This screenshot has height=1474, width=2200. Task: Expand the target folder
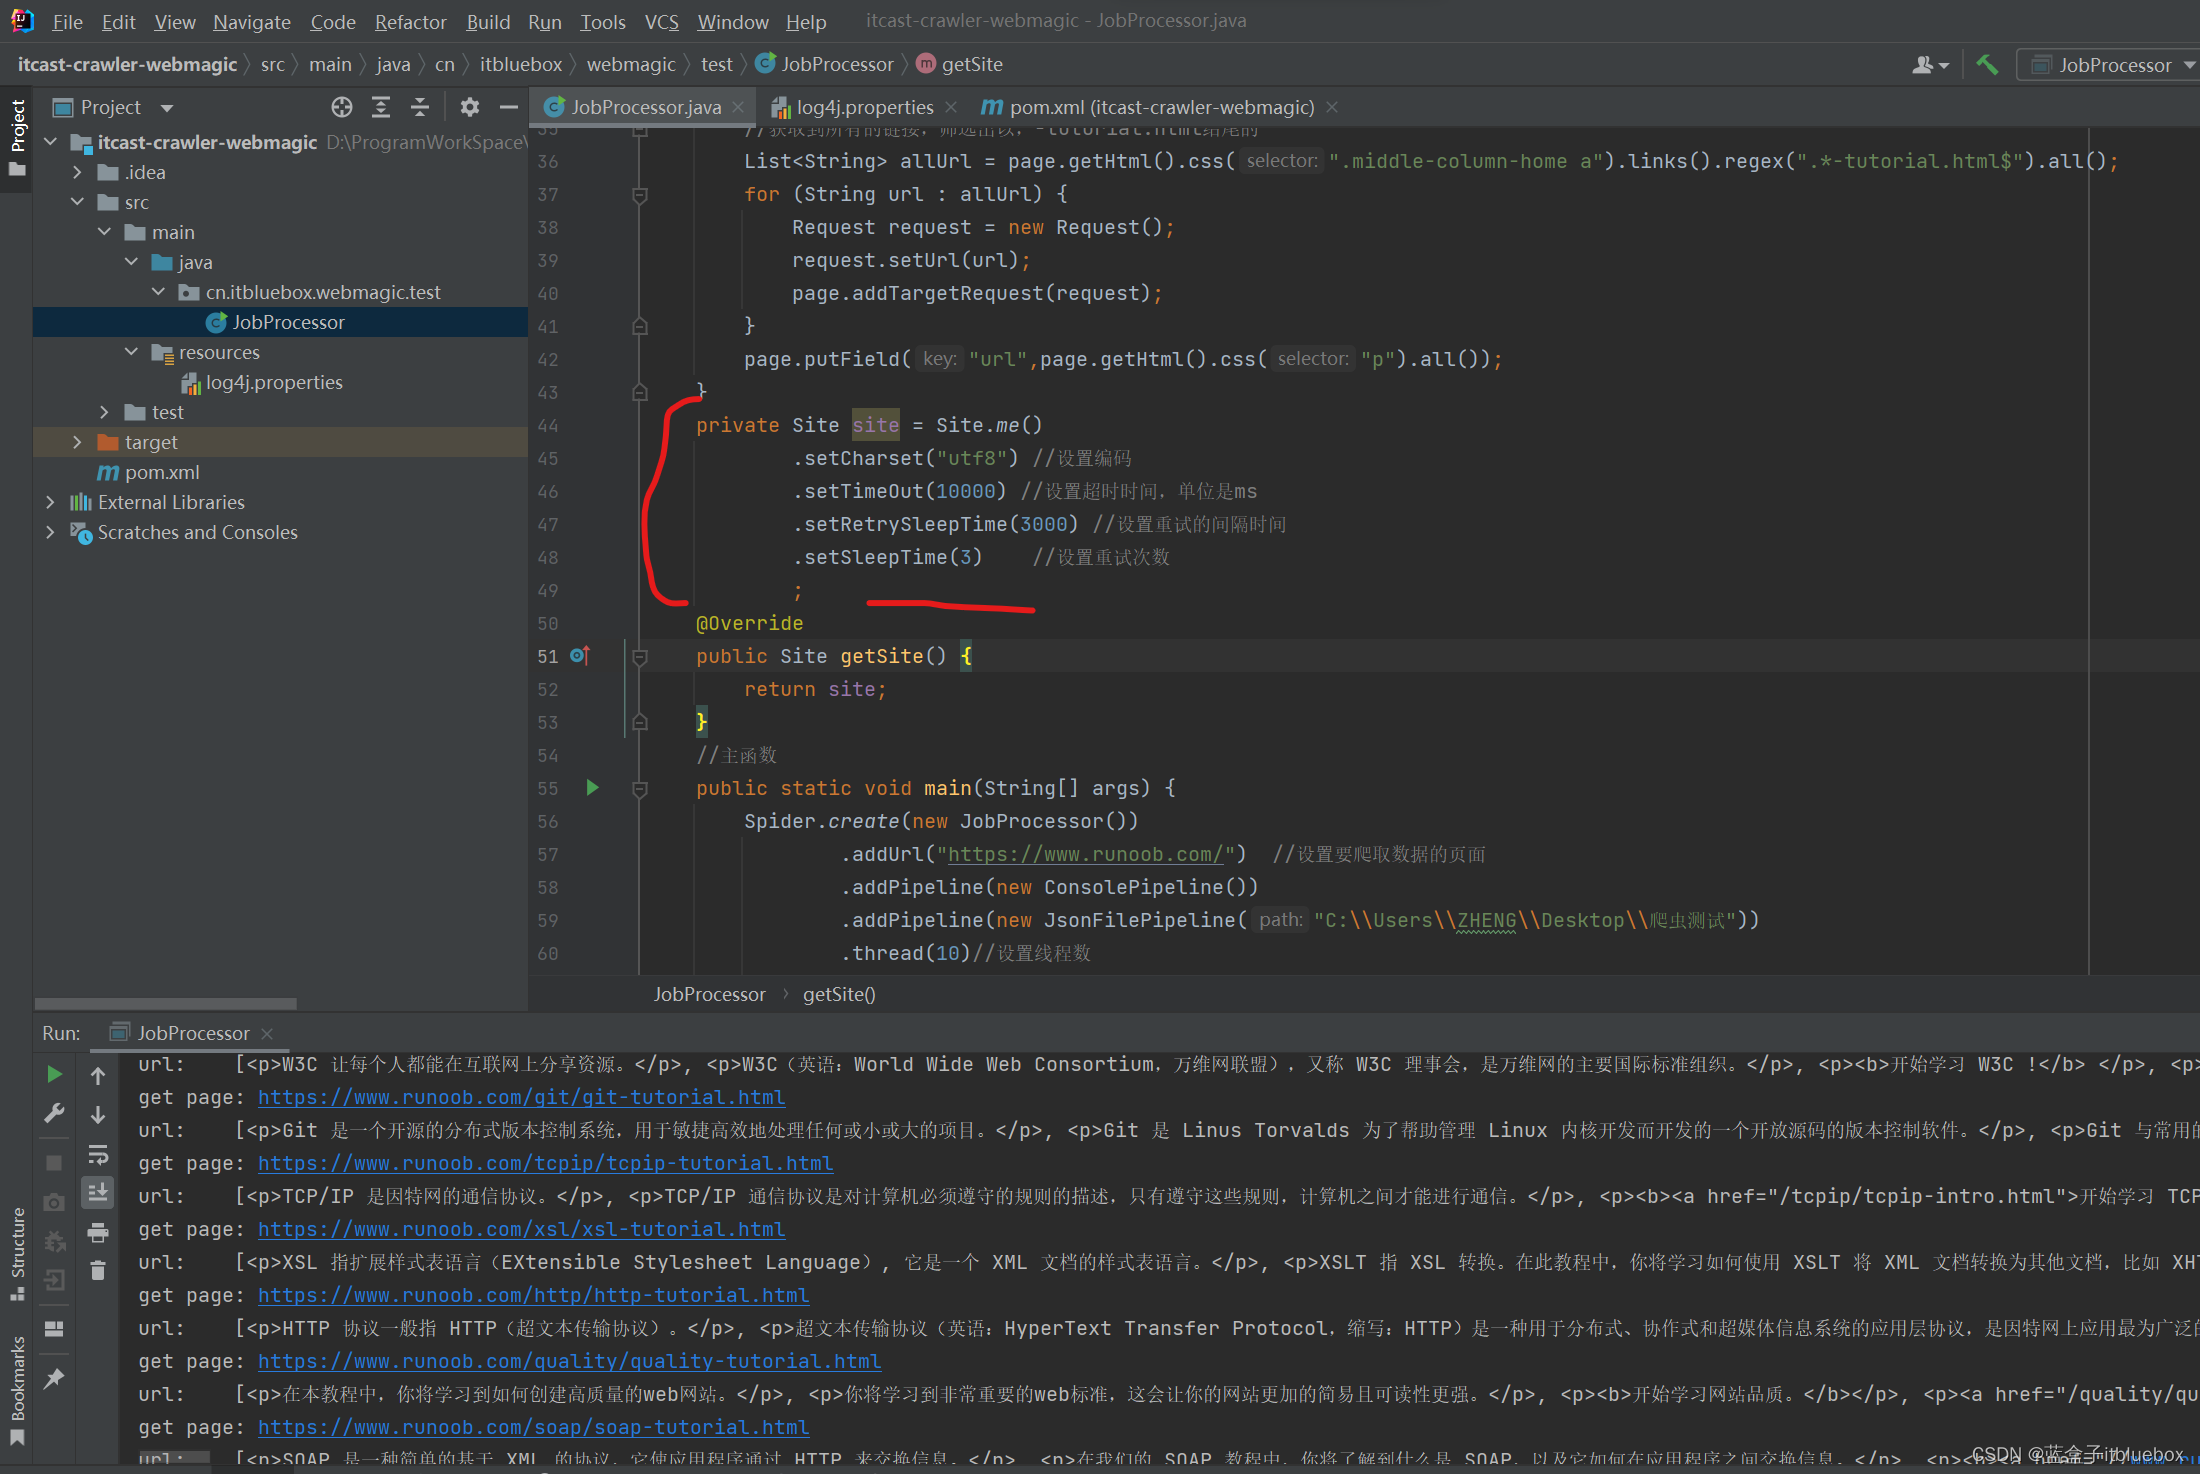pyautogui.click(x=77, y=442)
